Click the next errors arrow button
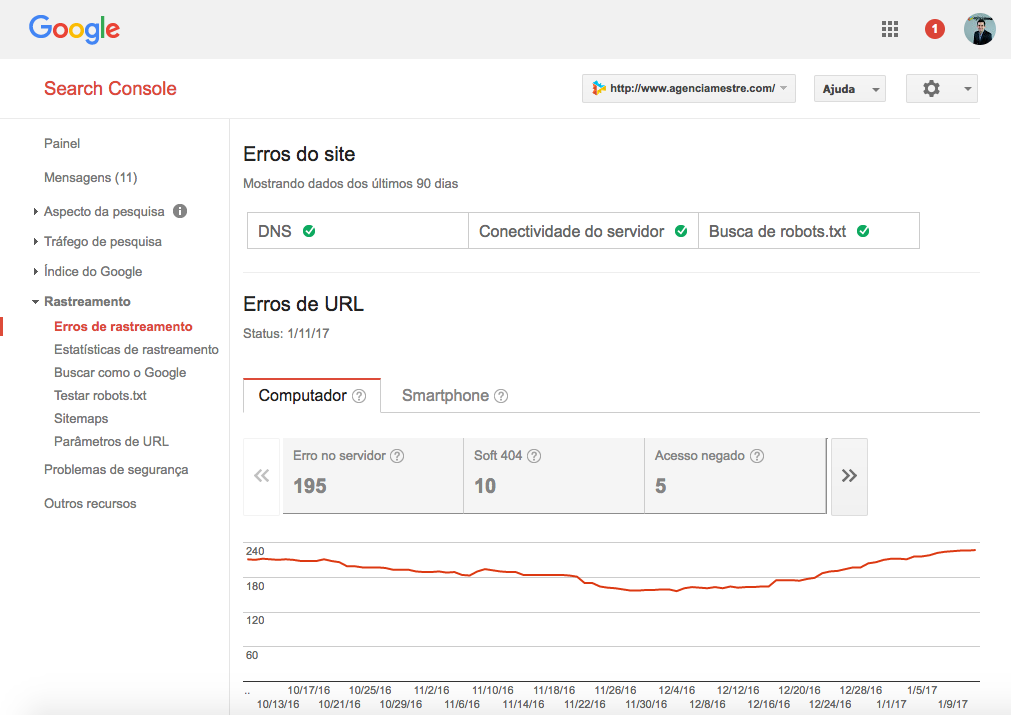The width and height of the screenshot is (1011, 715). pyautogui.click(x=848, y=476)
